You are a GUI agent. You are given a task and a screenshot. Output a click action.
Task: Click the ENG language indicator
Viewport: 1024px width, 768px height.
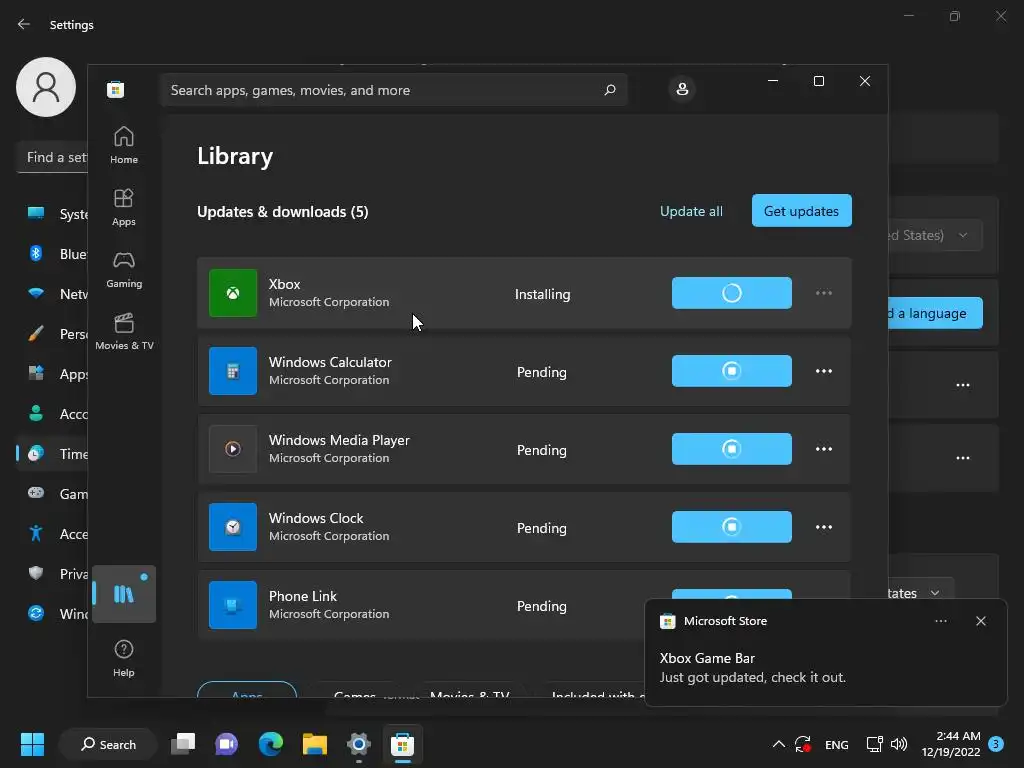(837, 744)
